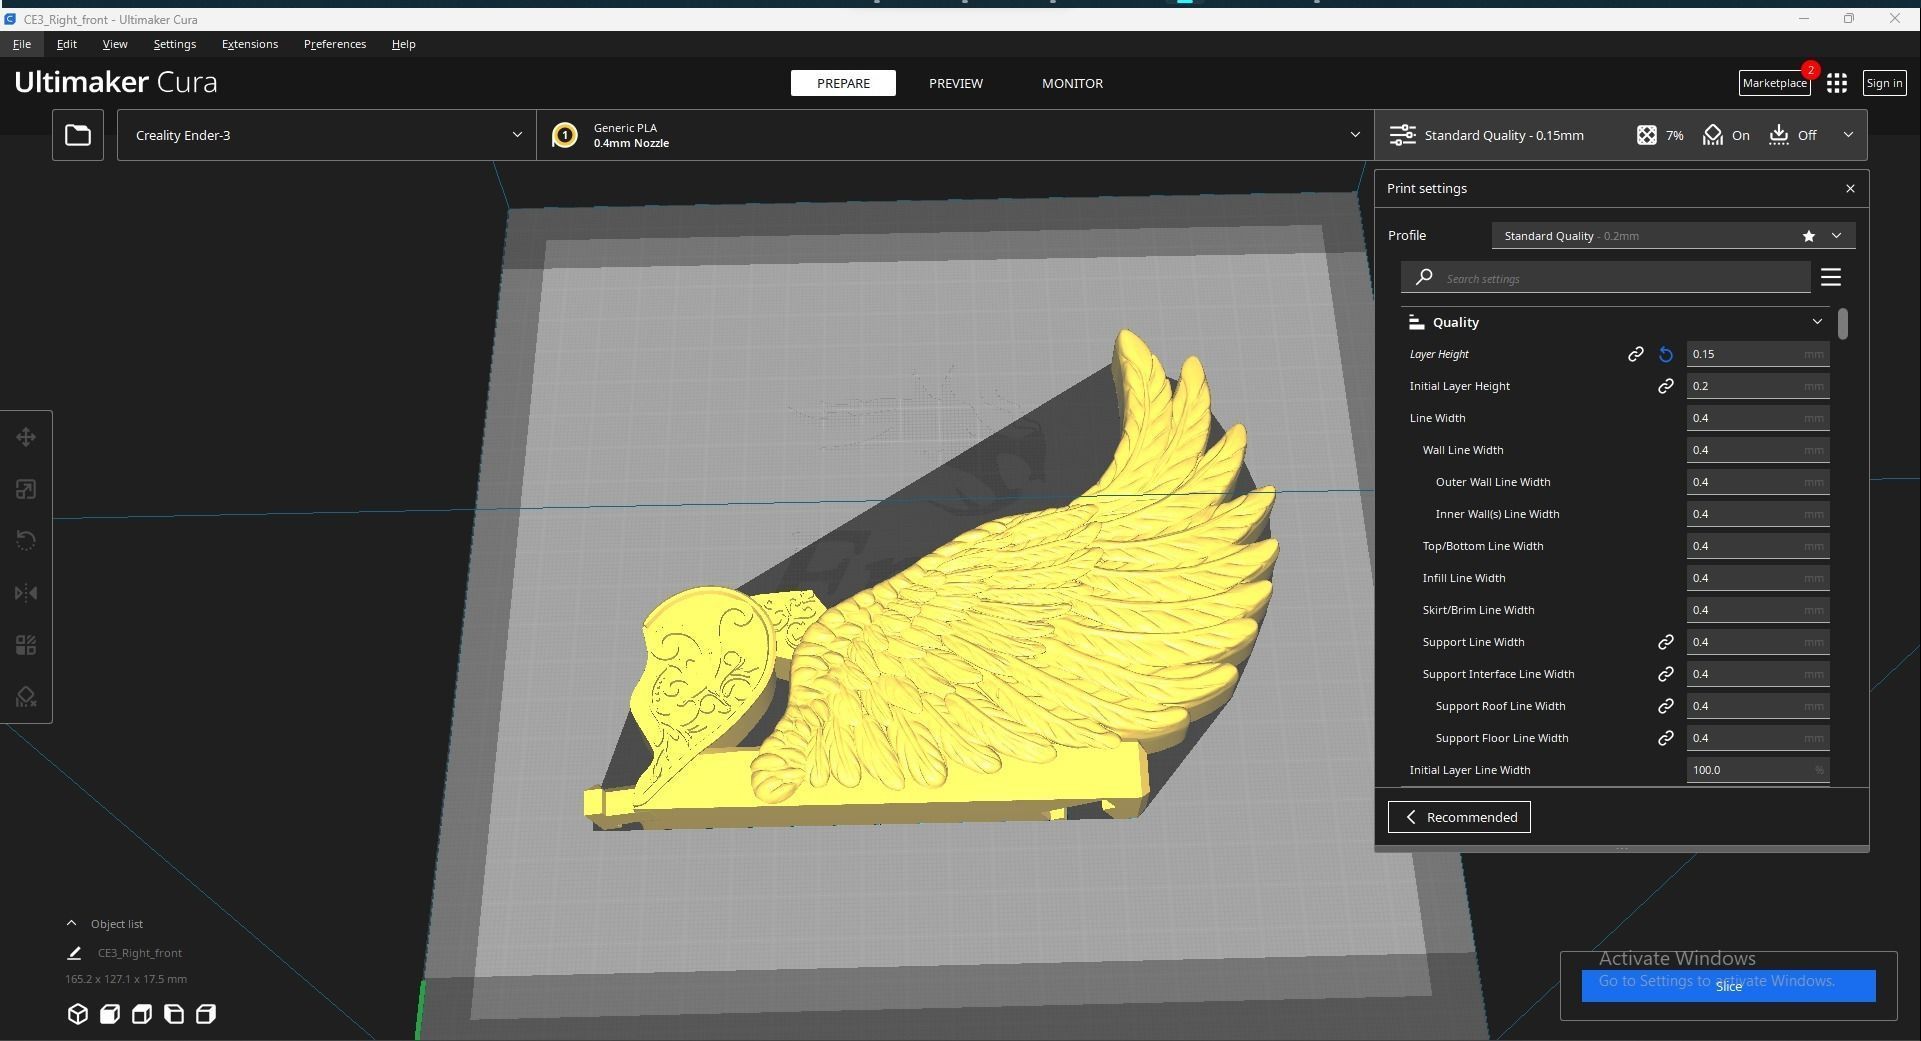Select the Per Model Settings tool
This screenshot has width=1921, height=1041.
pyautogui.click(x=26, y=645)
